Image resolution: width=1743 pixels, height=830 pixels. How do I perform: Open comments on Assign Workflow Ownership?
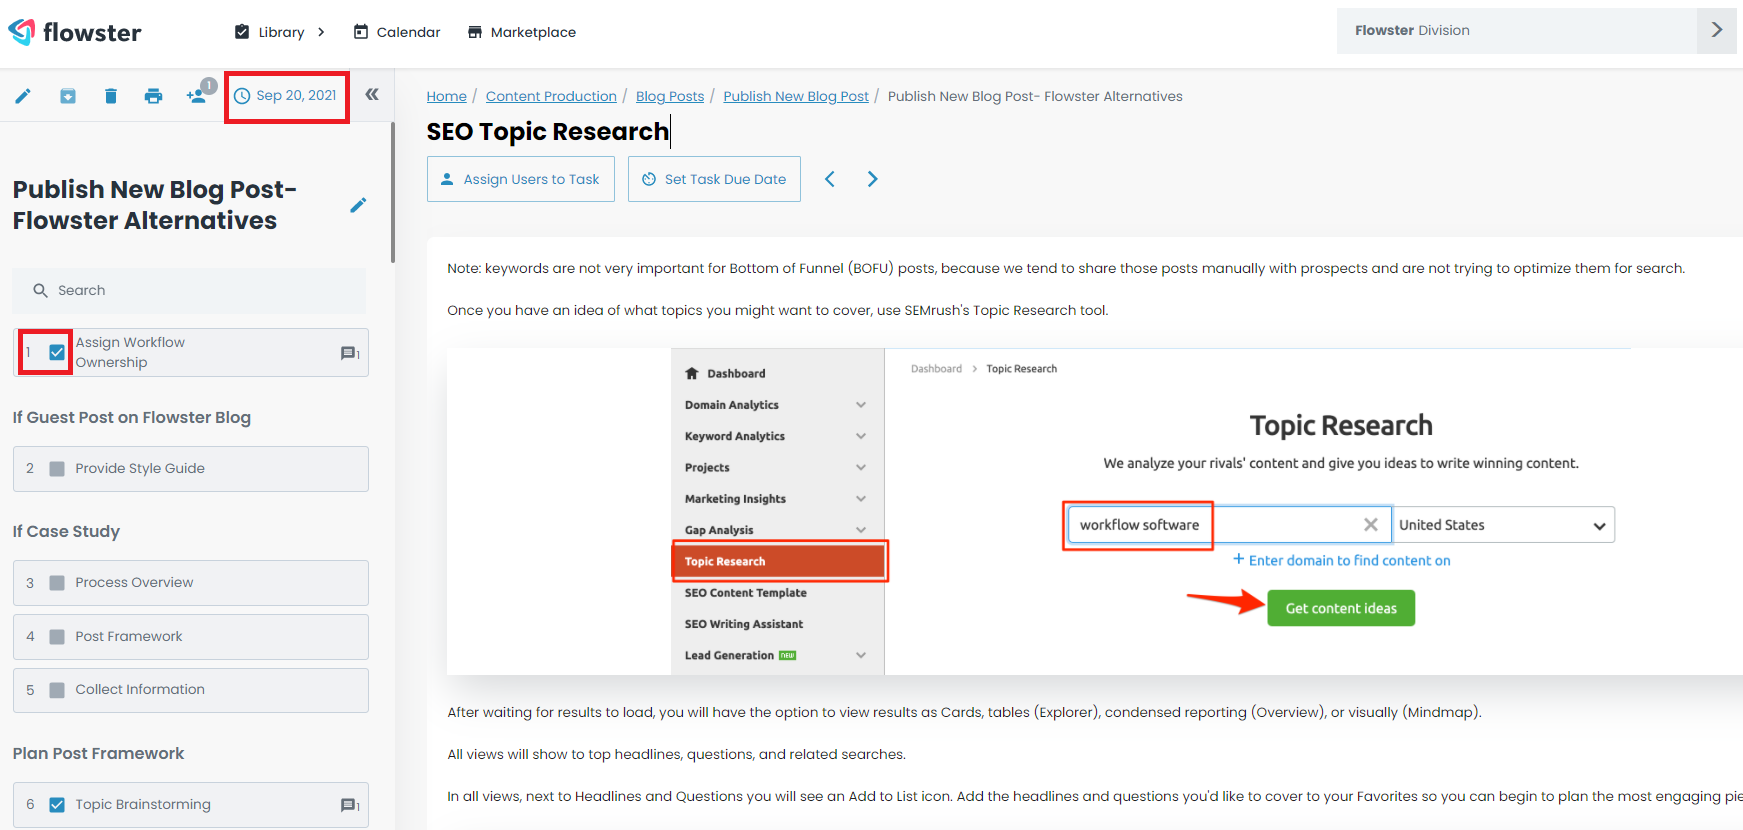[350, 353]
